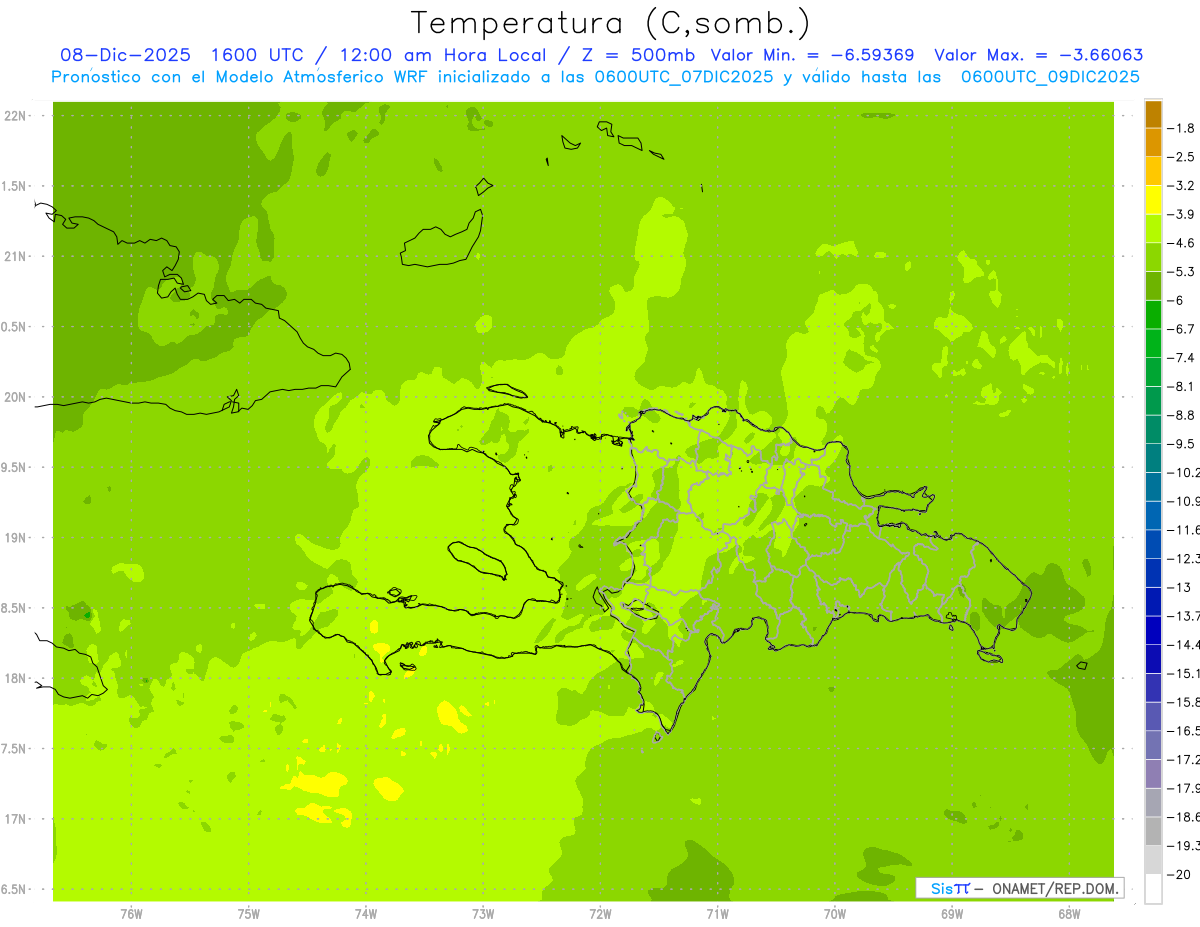Click the 73W longitude axis label
The height and width of the screenshot is (927, 1200).
click(483, 914)
